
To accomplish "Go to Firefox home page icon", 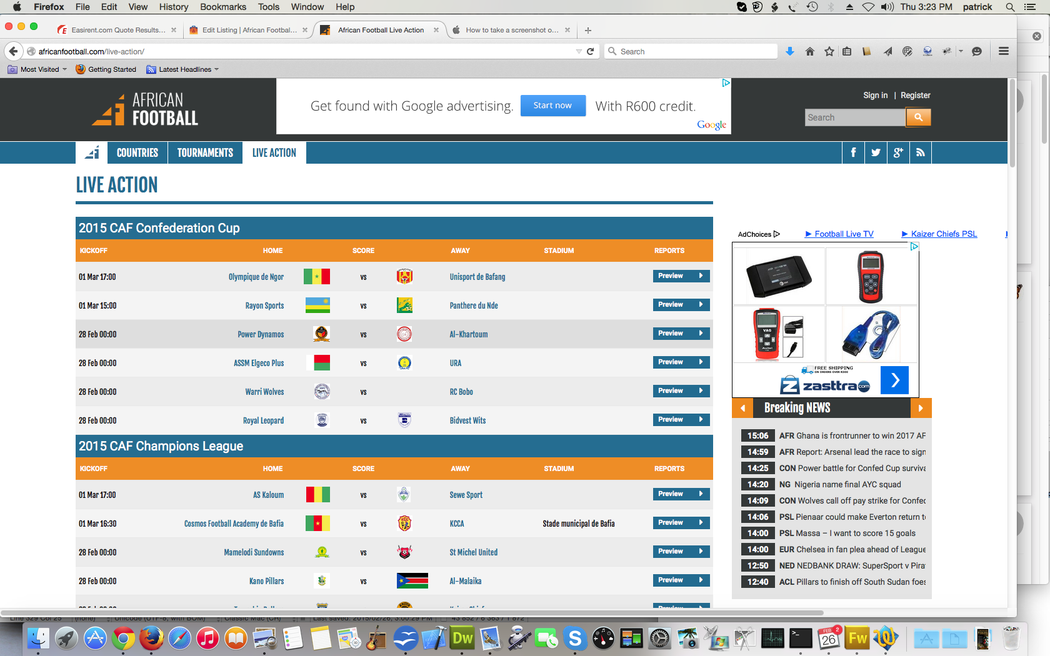I will (809, 51).
